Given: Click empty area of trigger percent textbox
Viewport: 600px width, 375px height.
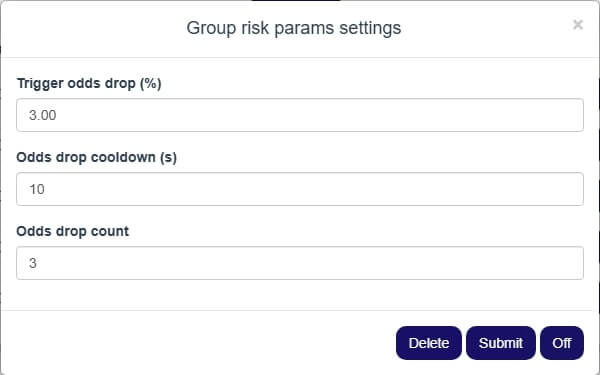Looking at the screenshot, I should [320, 115].
